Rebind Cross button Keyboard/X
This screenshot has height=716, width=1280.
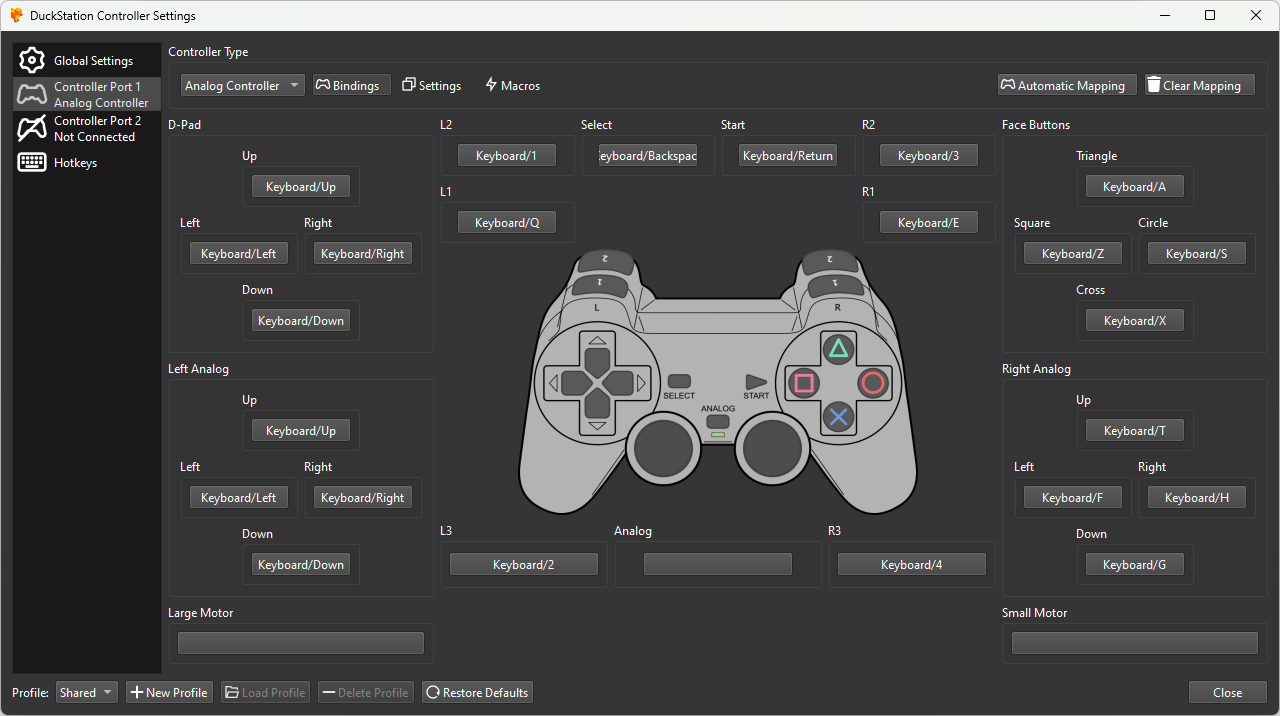(x=1135, y=321)
